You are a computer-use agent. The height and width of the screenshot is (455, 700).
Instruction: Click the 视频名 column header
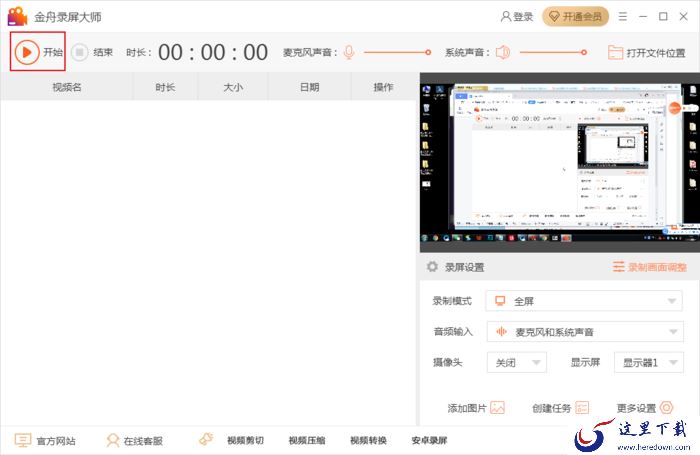[x=67, y=87]
